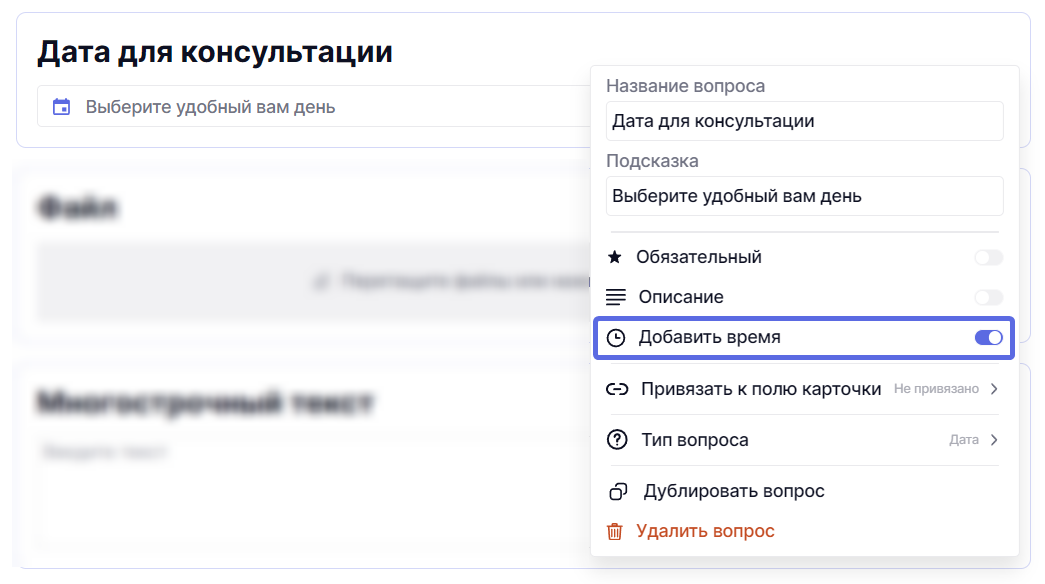This screenshot has height=584, width=1045.
Task: Select Дублировать вопрос menu entry
Action: [x=734, y=491]
